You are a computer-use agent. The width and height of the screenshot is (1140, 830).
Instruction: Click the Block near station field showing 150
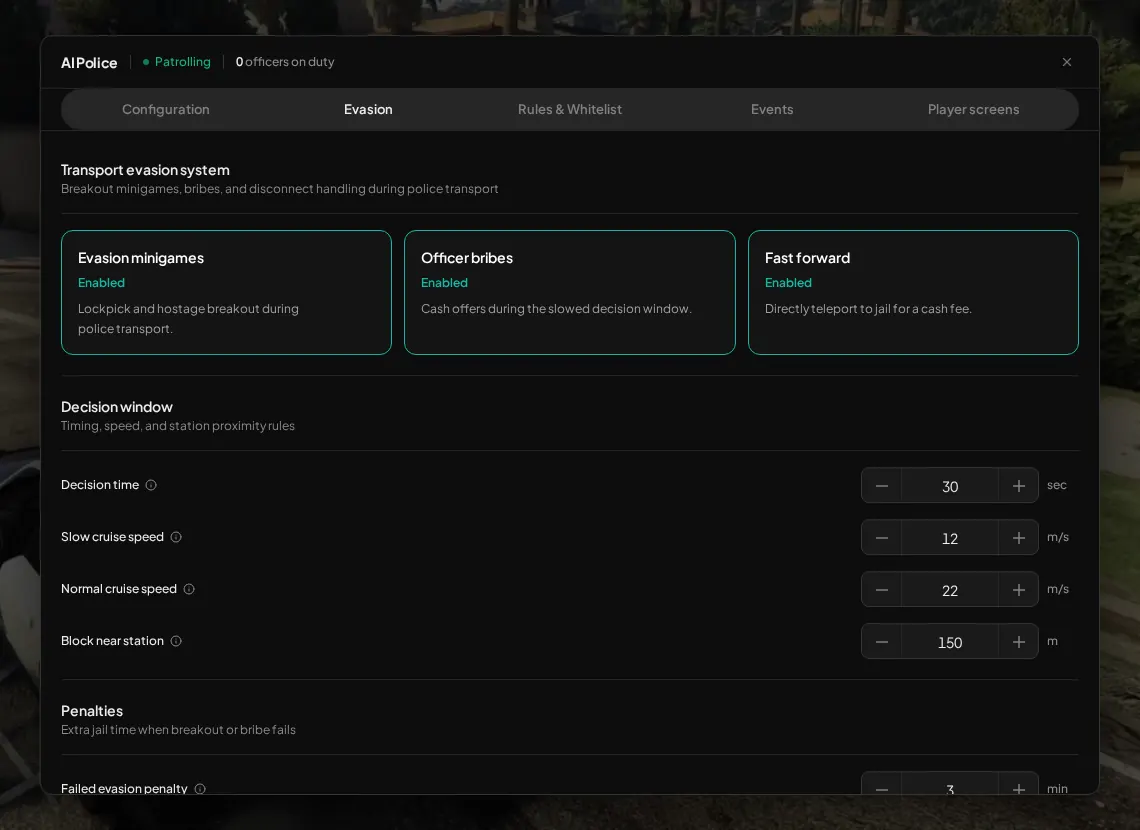950,642
